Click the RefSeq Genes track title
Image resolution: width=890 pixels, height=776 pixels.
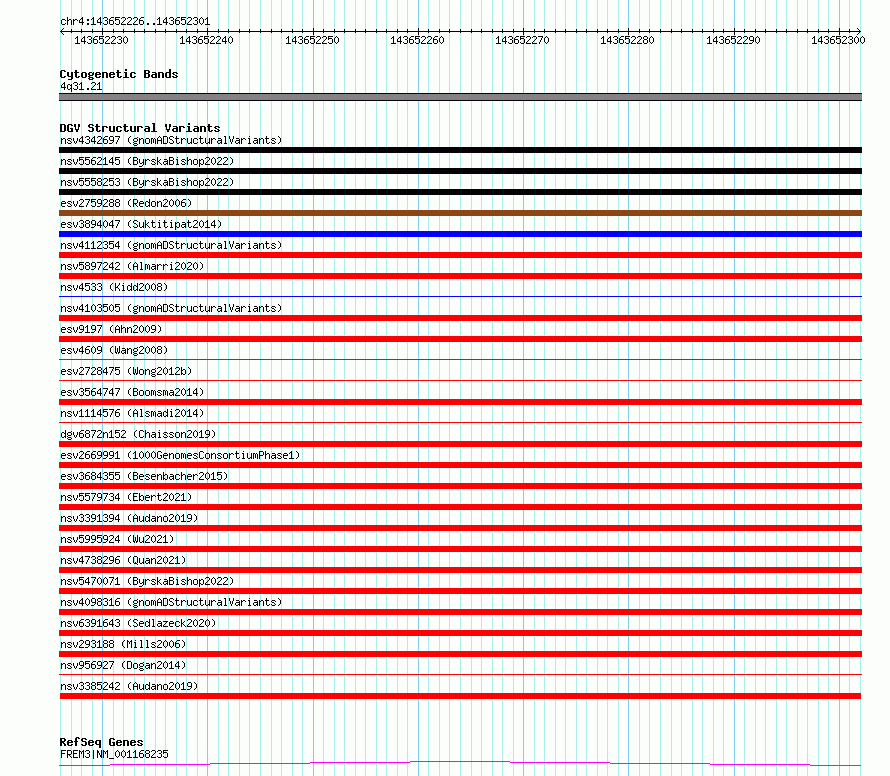[x=101, y=742]
